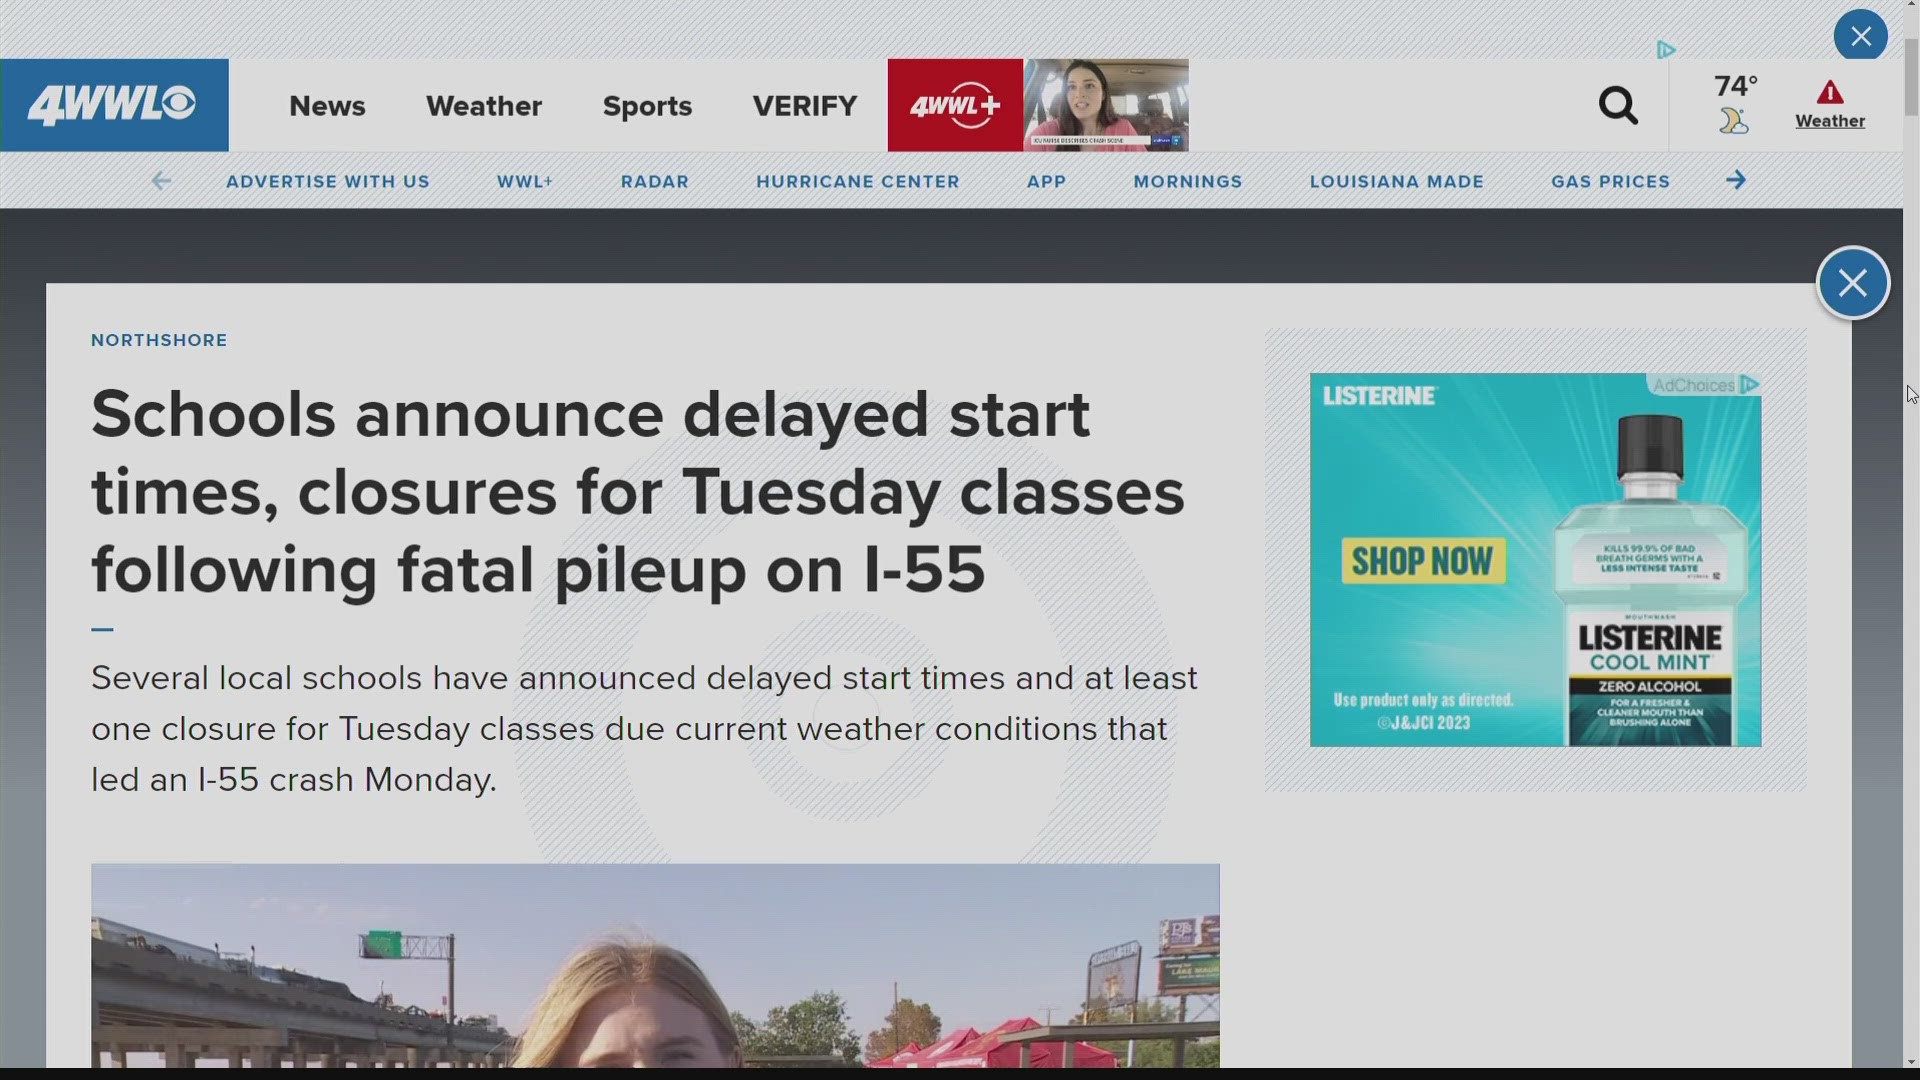This screenshot has width=1920, height=1080.
Task: Click the AdChoices icon
Action: (x=1751, y=384)
